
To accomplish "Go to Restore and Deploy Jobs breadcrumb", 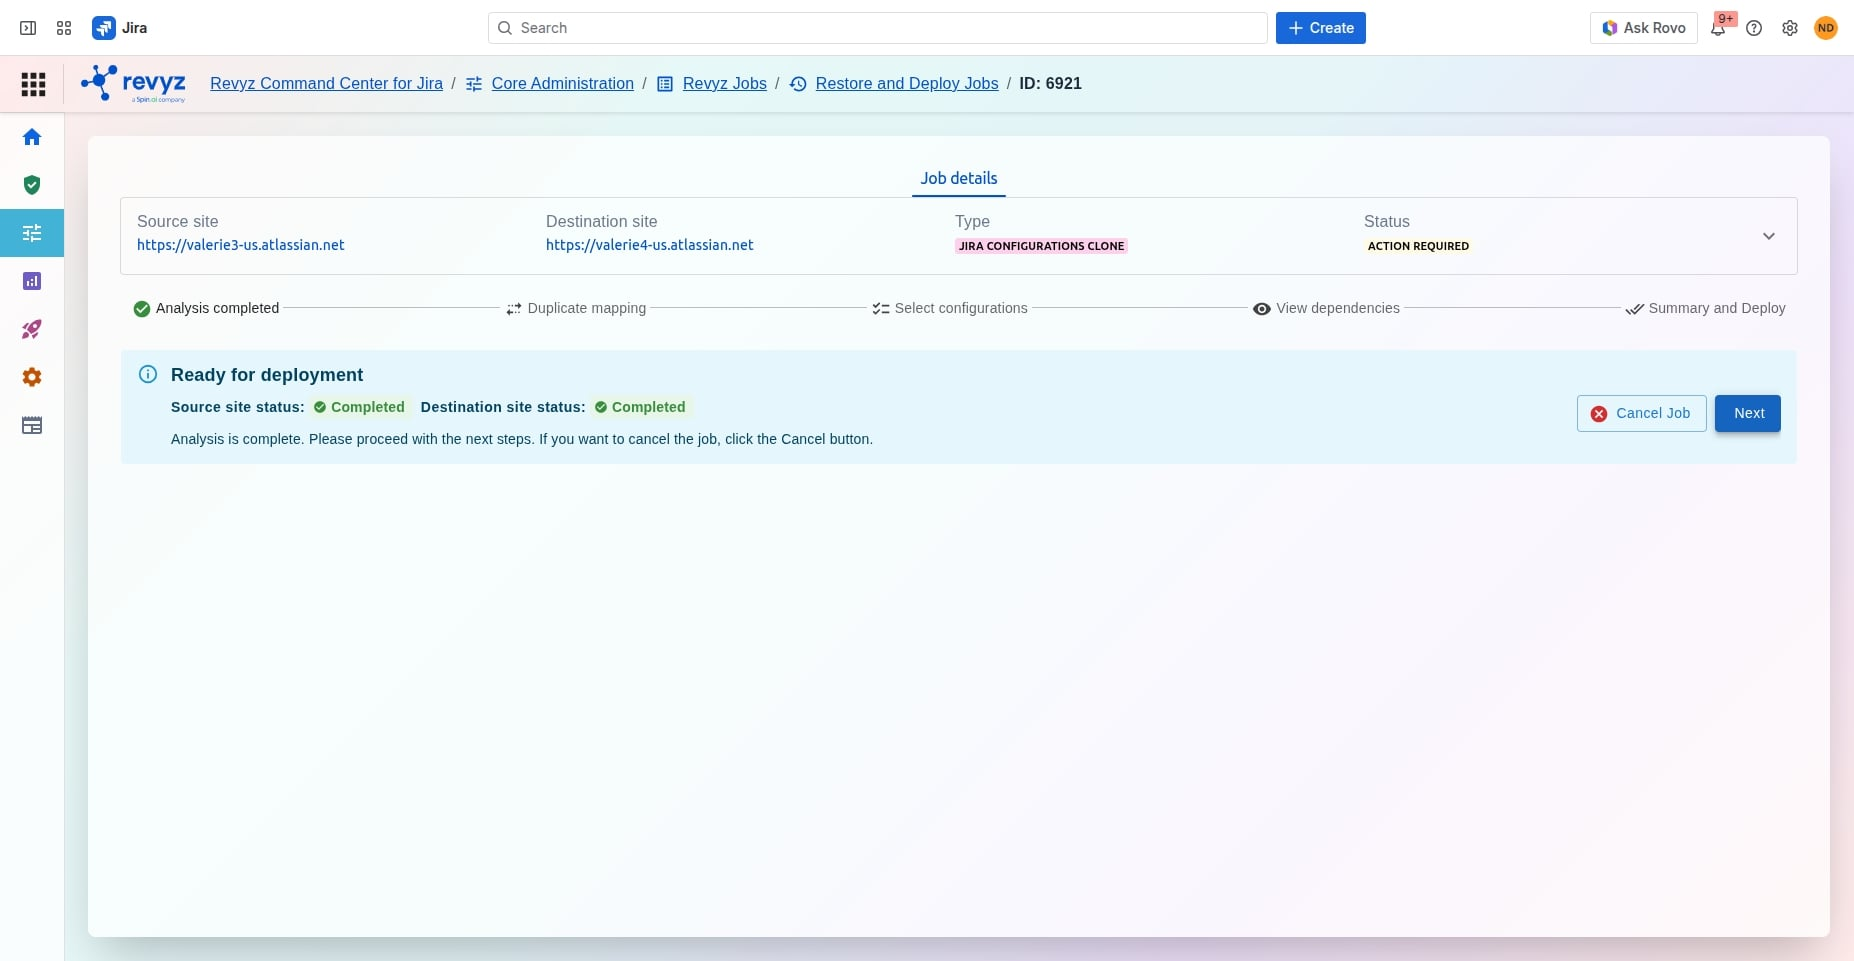I will (907, 84).
